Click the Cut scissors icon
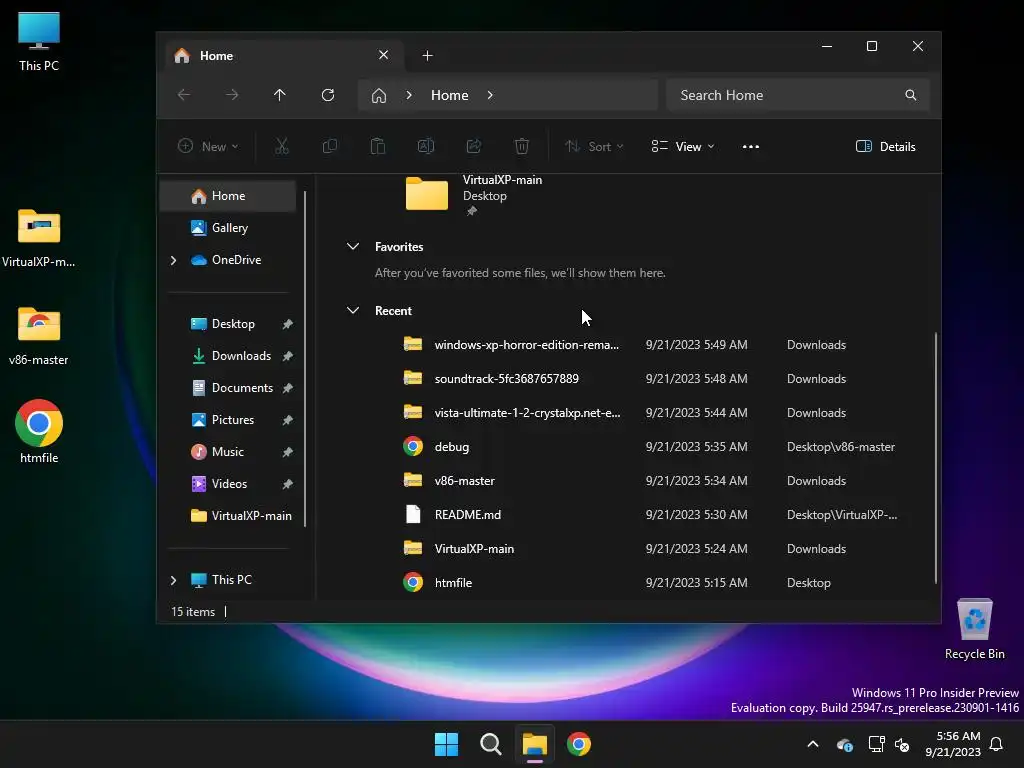Viewport: 1024px width, 768px height. pyautogui.click(x=281, y=146)
